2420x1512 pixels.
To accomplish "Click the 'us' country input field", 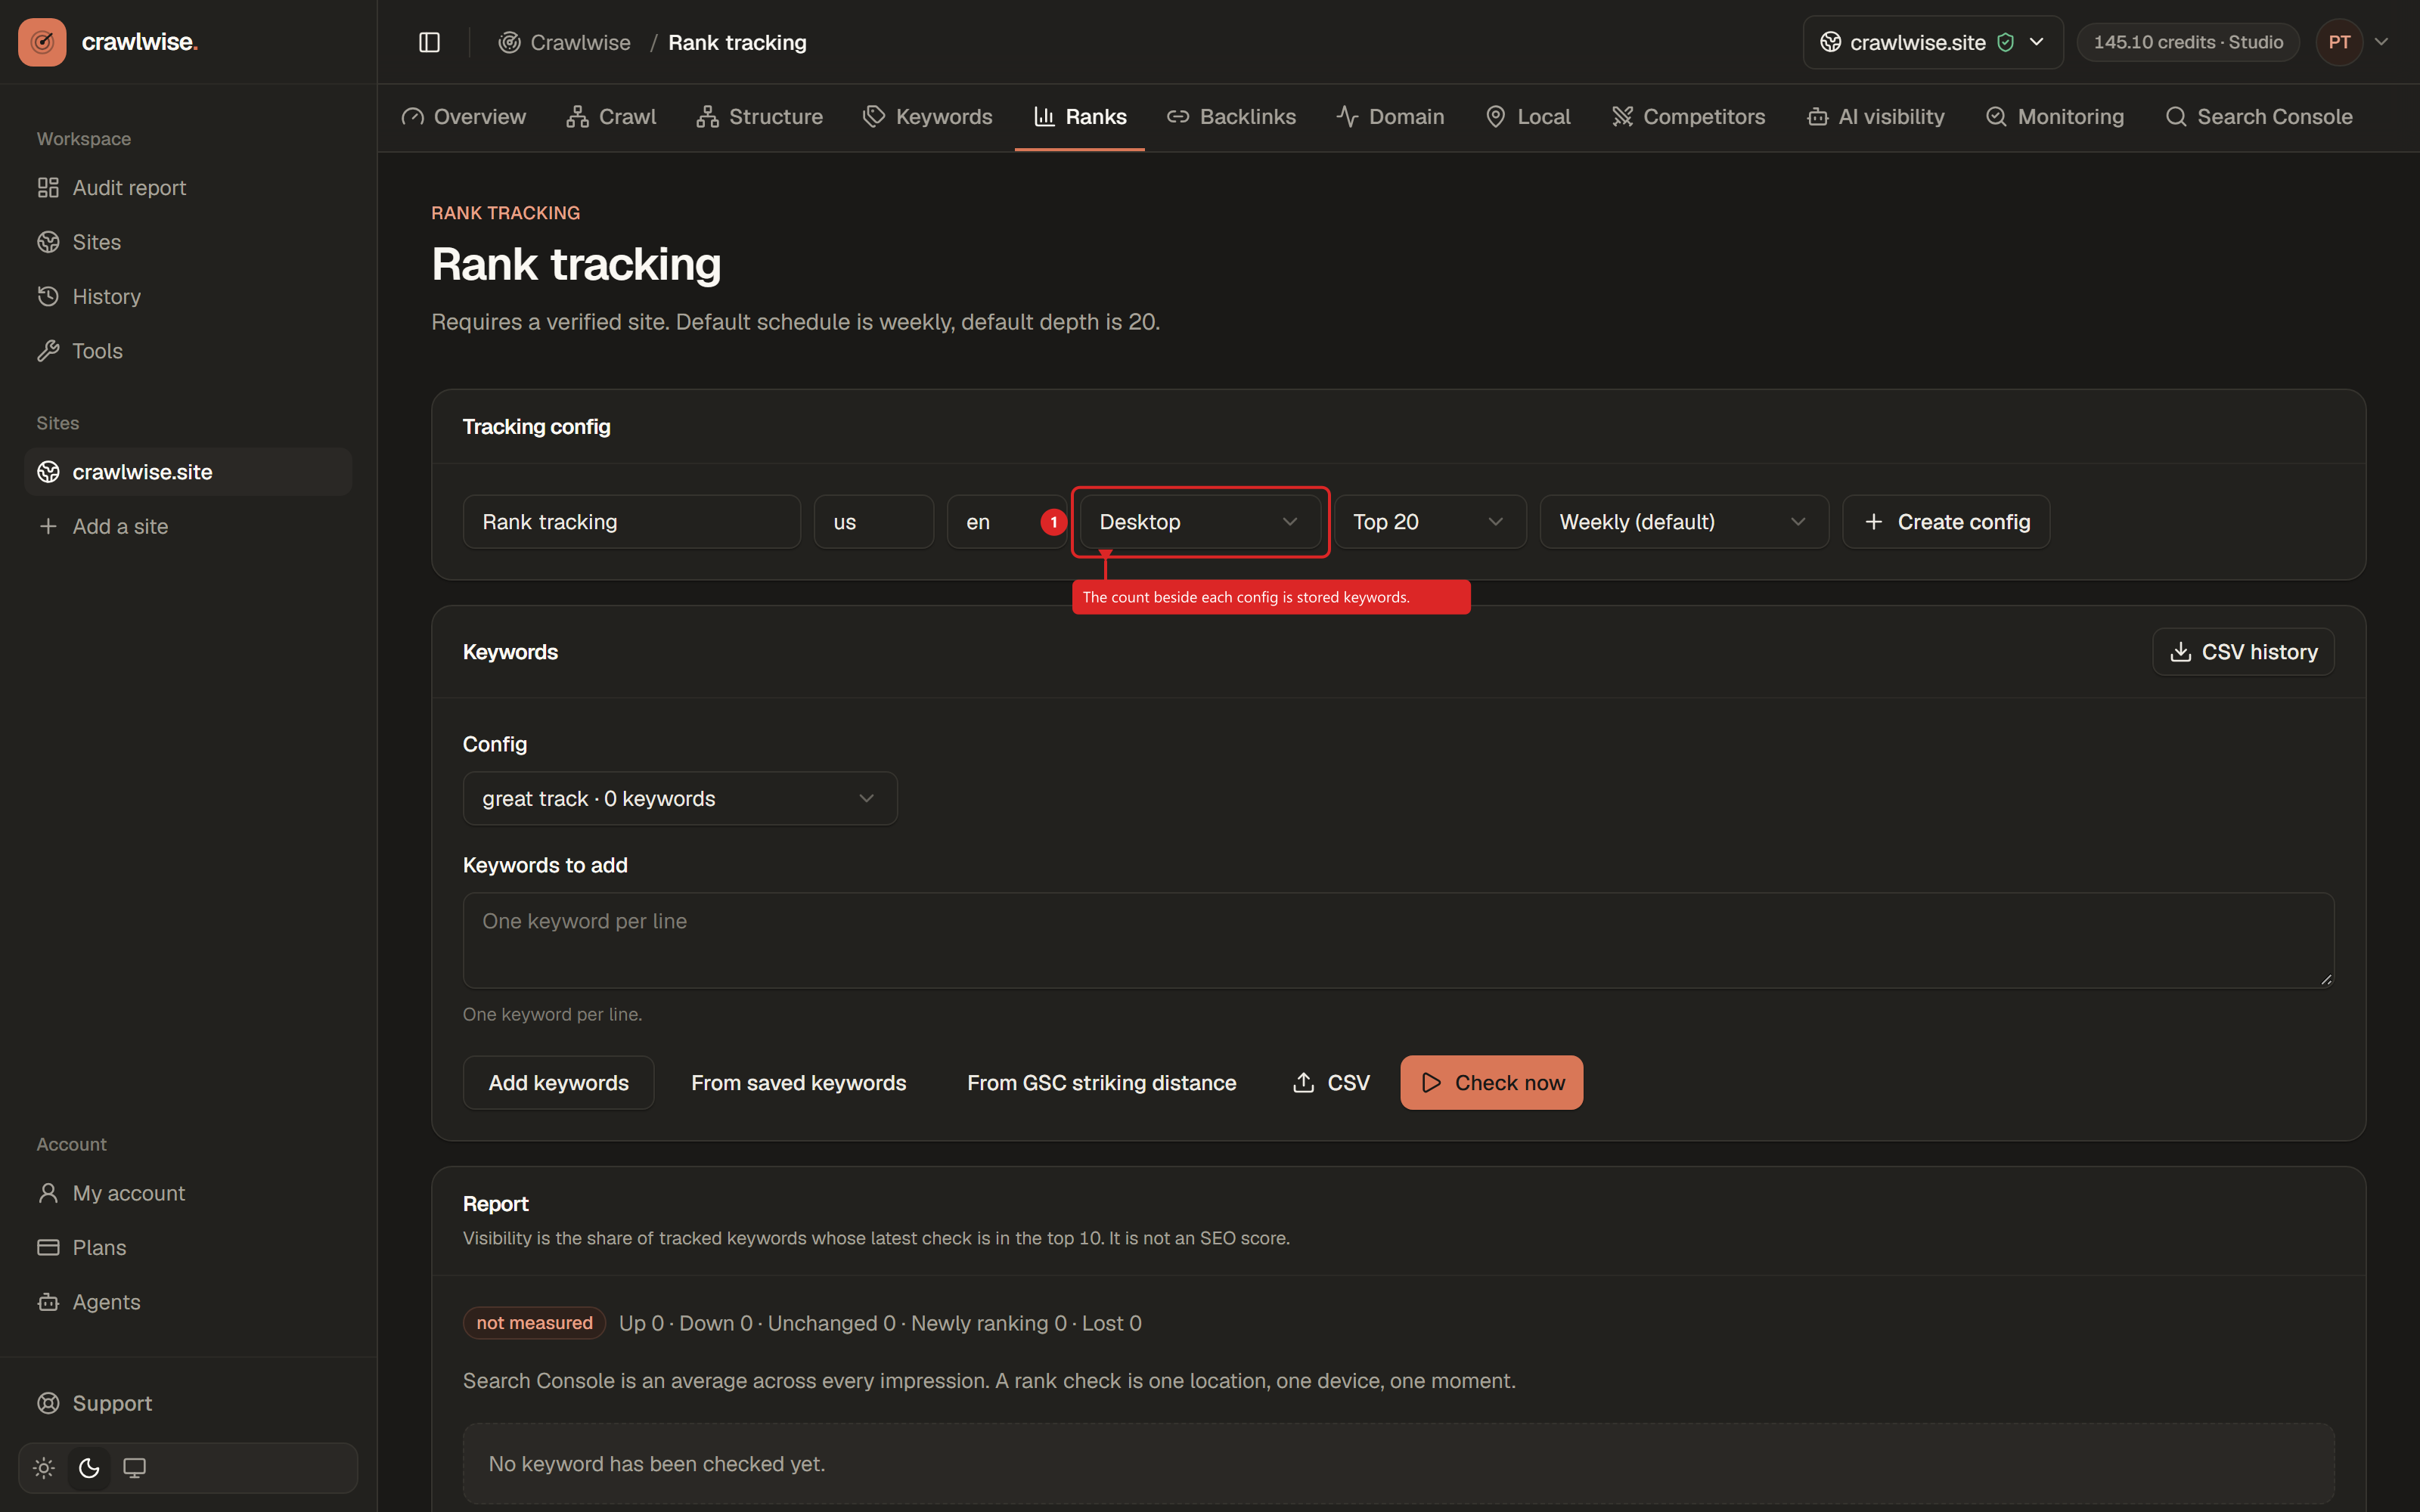I will (x=874, y=522).
